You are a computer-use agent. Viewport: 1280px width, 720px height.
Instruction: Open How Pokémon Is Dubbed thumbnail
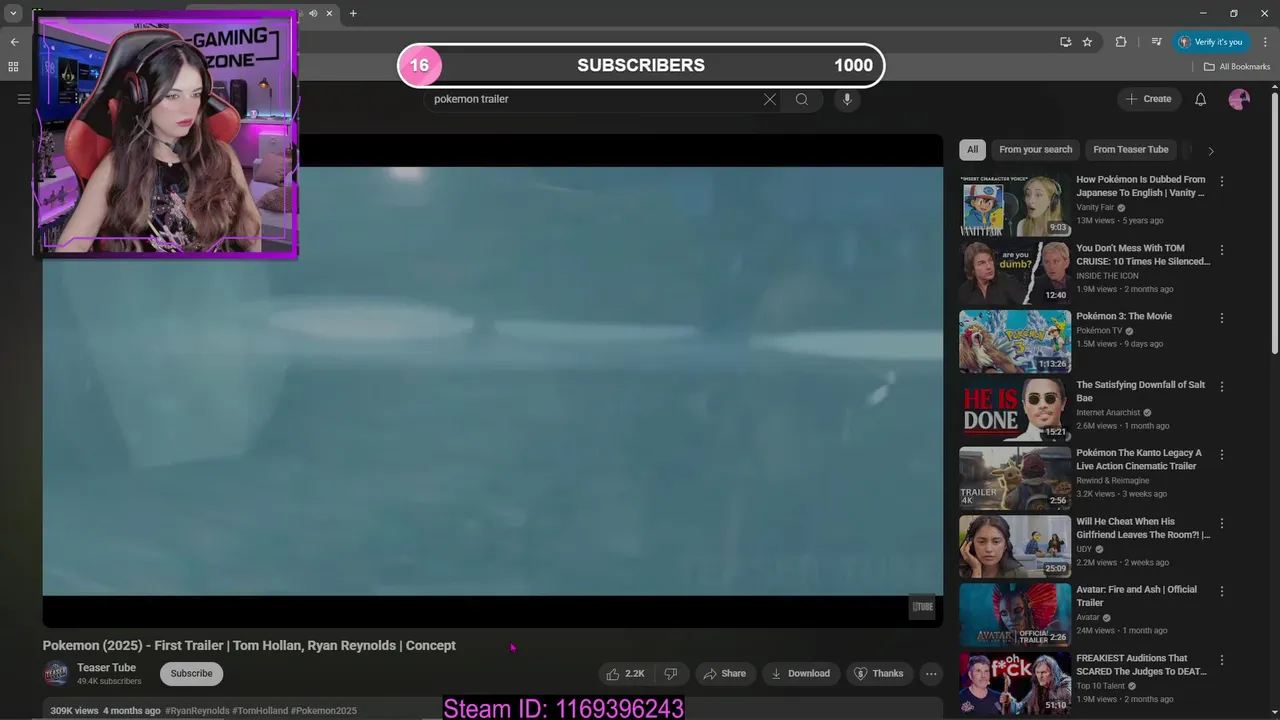[x=1015, y=206]
